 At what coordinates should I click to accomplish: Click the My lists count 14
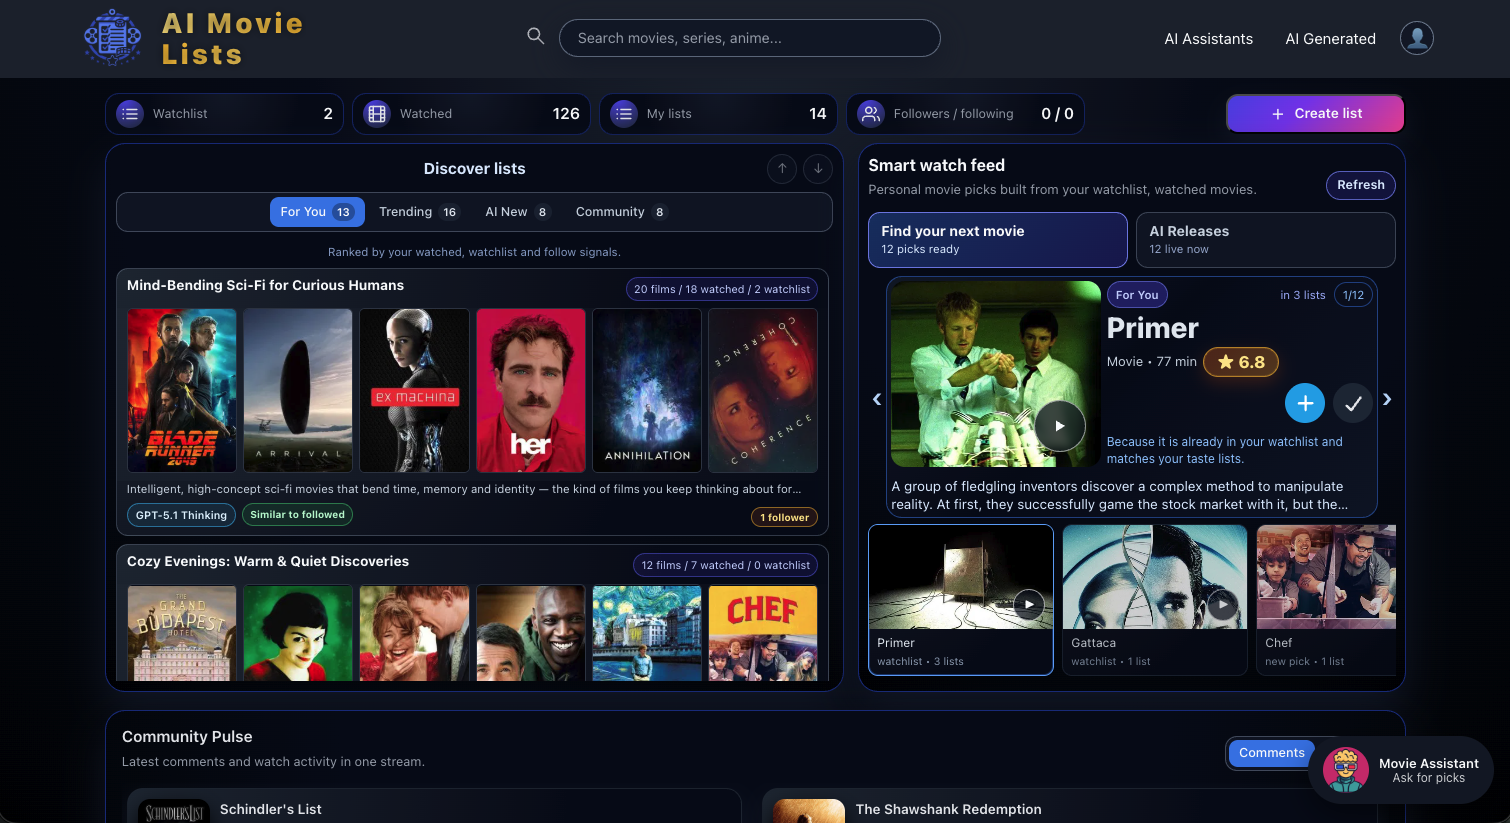click(818, 114)
